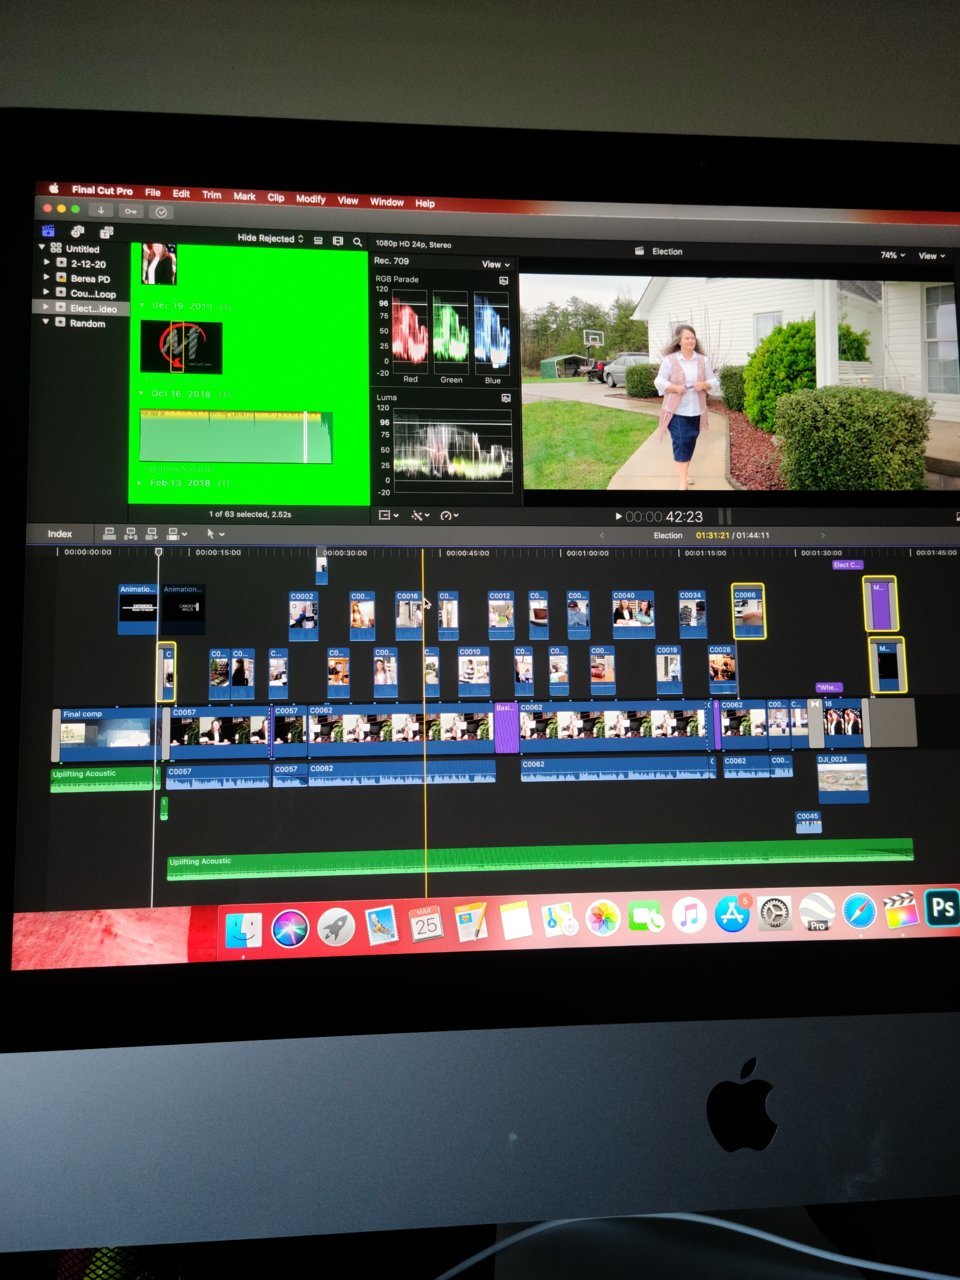This screenshot has width=960, height=1280.
Task: Open the Window menu
Action: (x=387, y=201)
